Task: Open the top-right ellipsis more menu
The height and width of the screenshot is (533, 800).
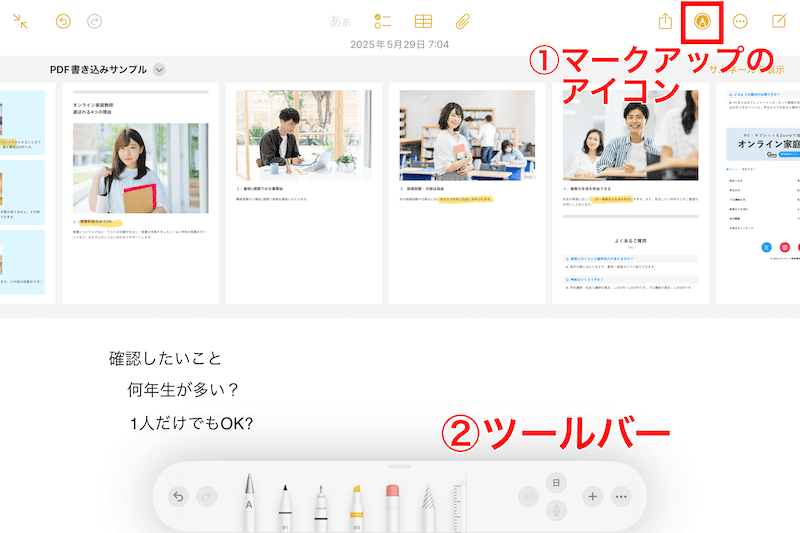Action: (741, 21)
